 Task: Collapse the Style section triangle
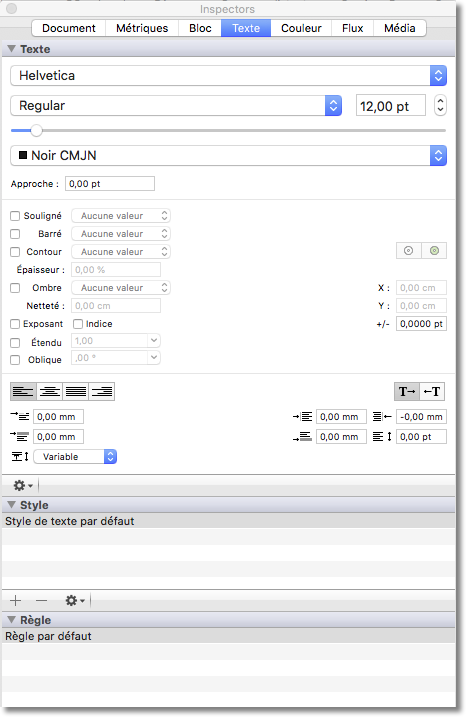(x=11, y=505)
